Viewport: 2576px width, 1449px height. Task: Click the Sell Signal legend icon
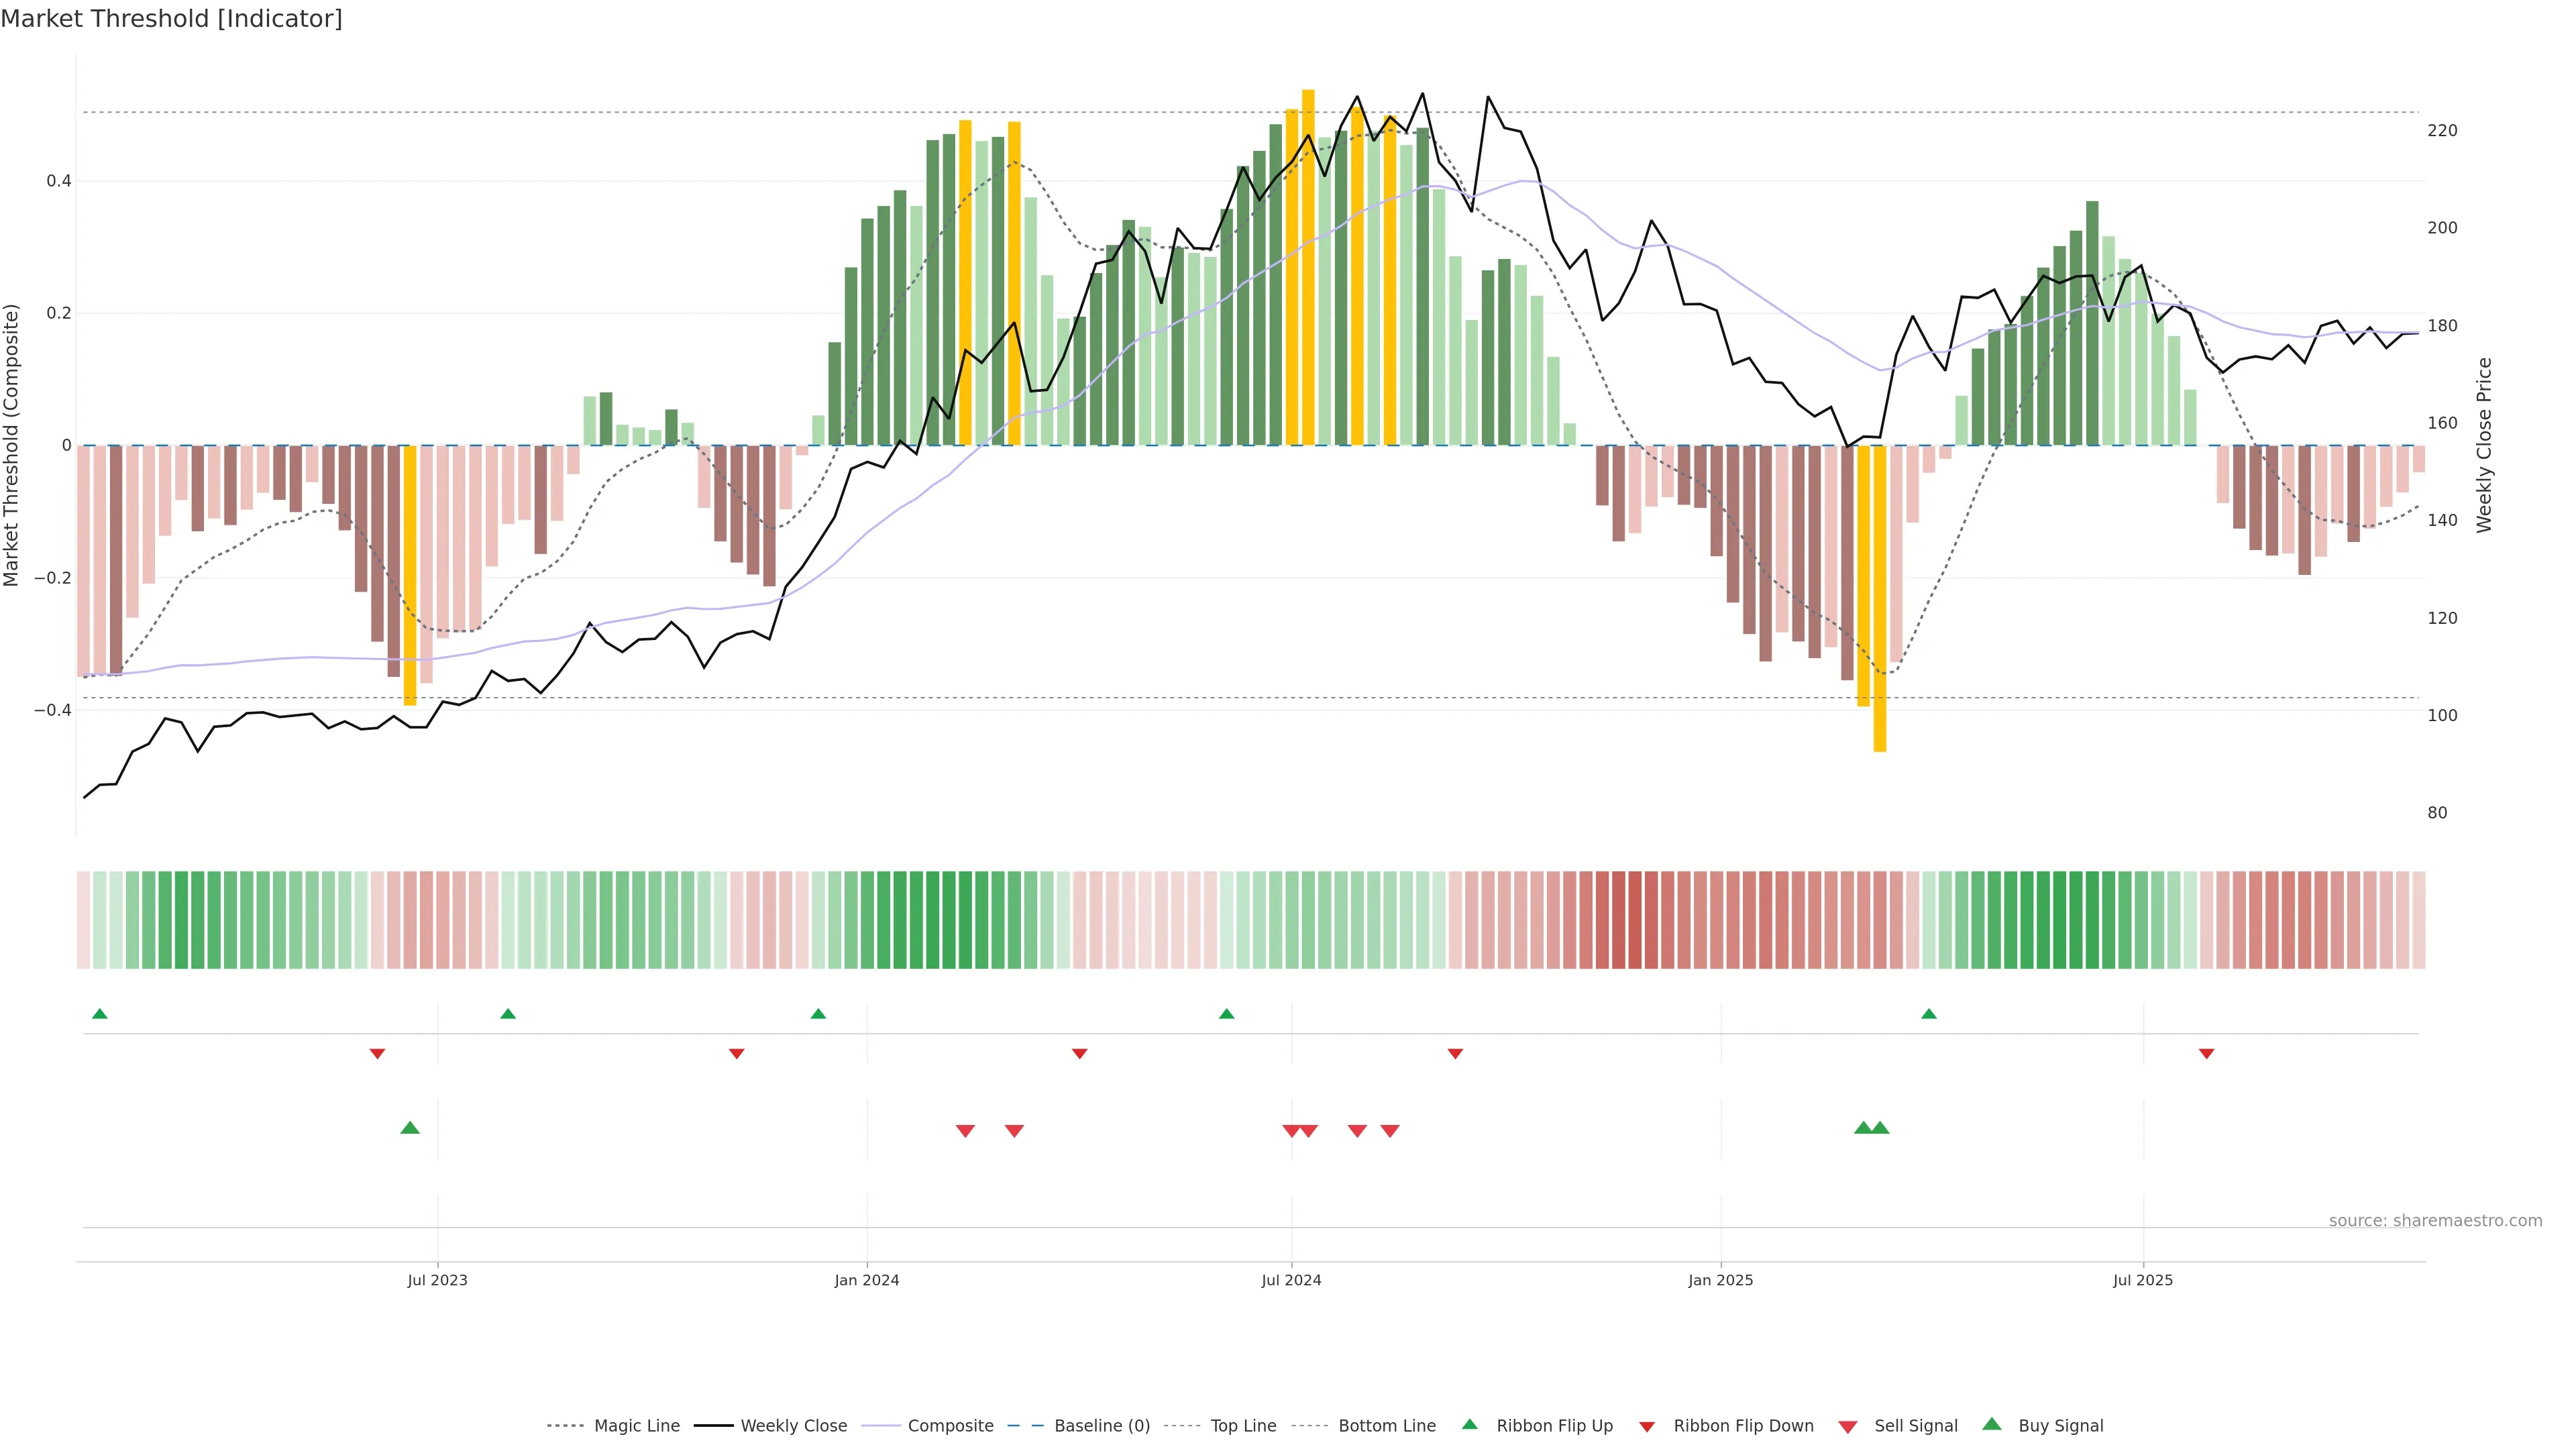click(1848, 1427)
